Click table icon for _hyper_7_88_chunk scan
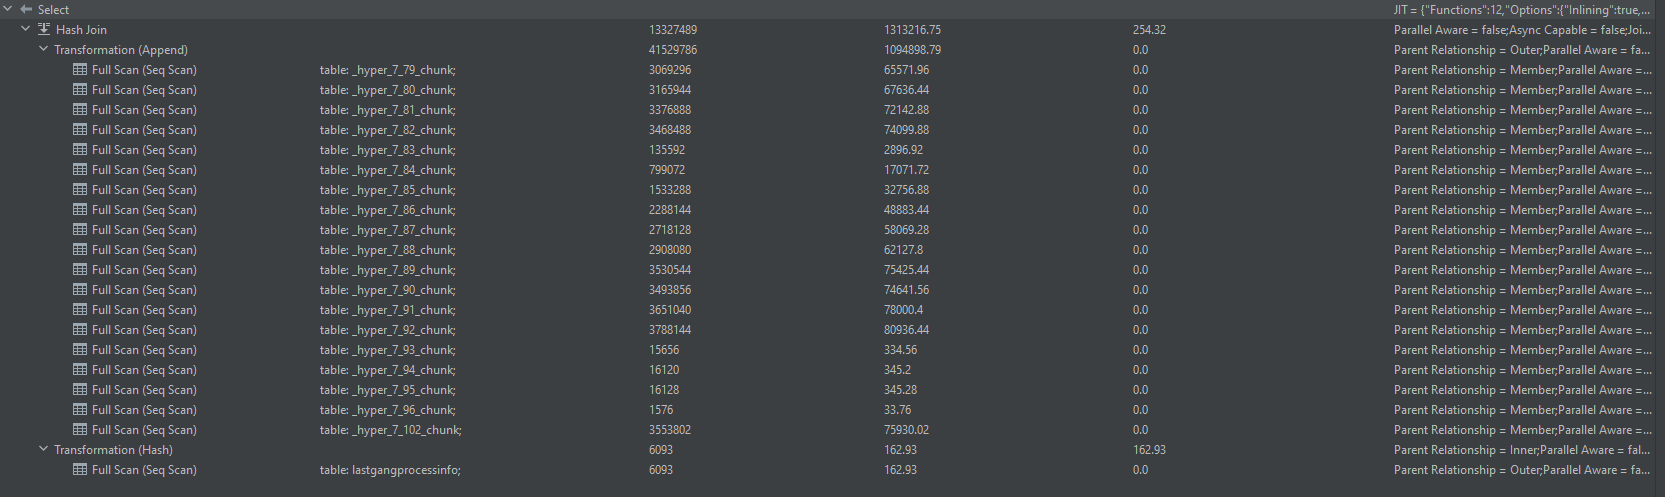 pos(80,250)
